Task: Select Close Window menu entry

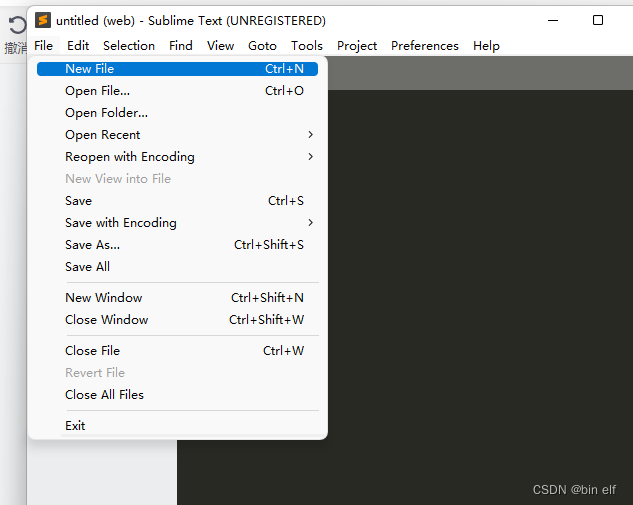Action: tap(177, 320)
